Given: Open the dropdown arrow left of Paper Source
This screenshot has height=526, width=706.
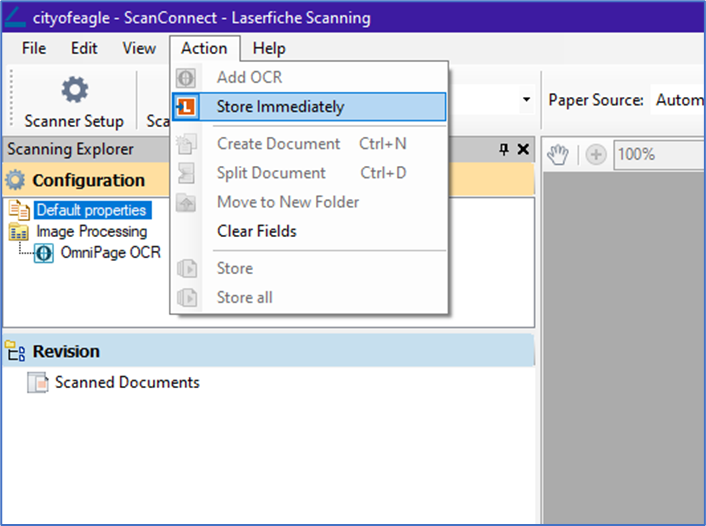Looking at the screenshot, I should [526, 100].
